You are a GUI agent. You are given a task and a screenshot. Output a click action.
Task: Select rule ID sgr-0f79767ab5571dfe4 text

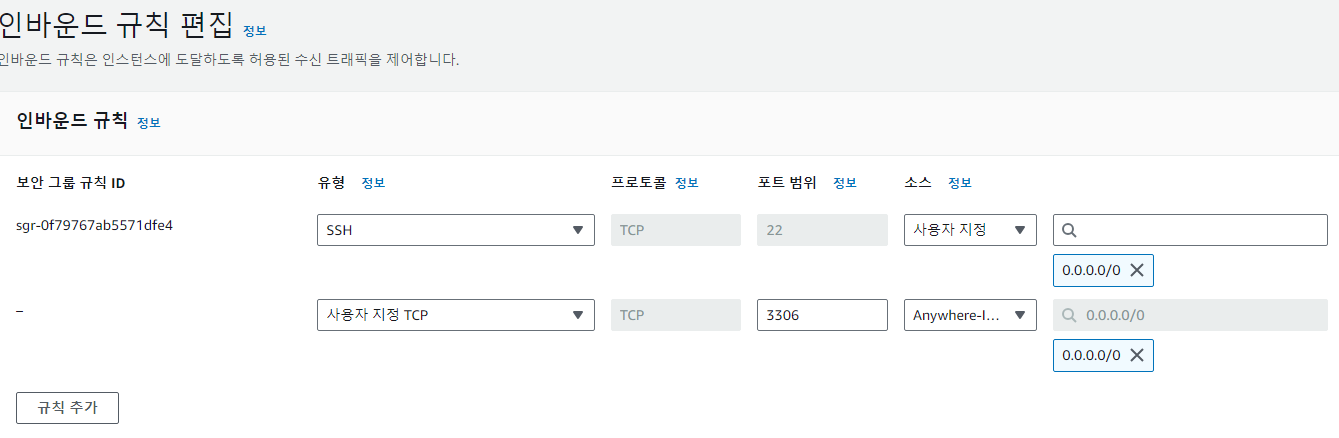point(95,225)
